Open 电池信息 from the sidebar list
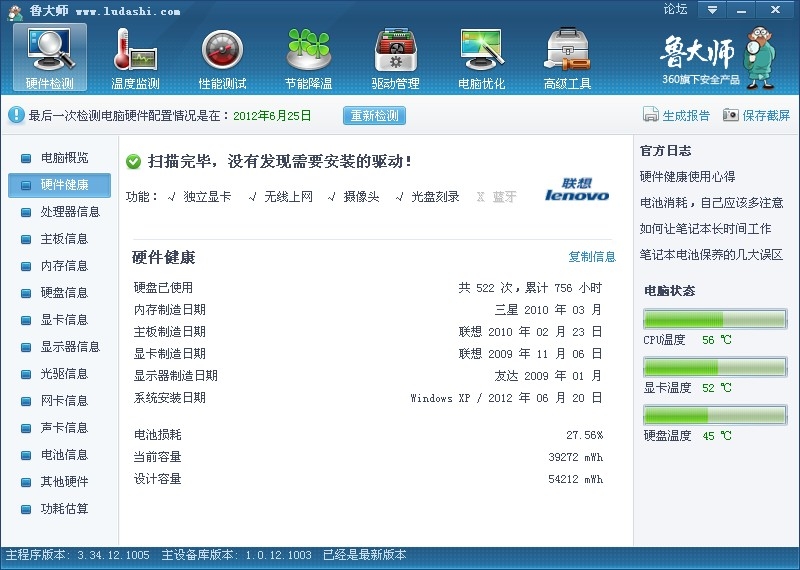Screen dimensions: 800x570 pos(64,455)
